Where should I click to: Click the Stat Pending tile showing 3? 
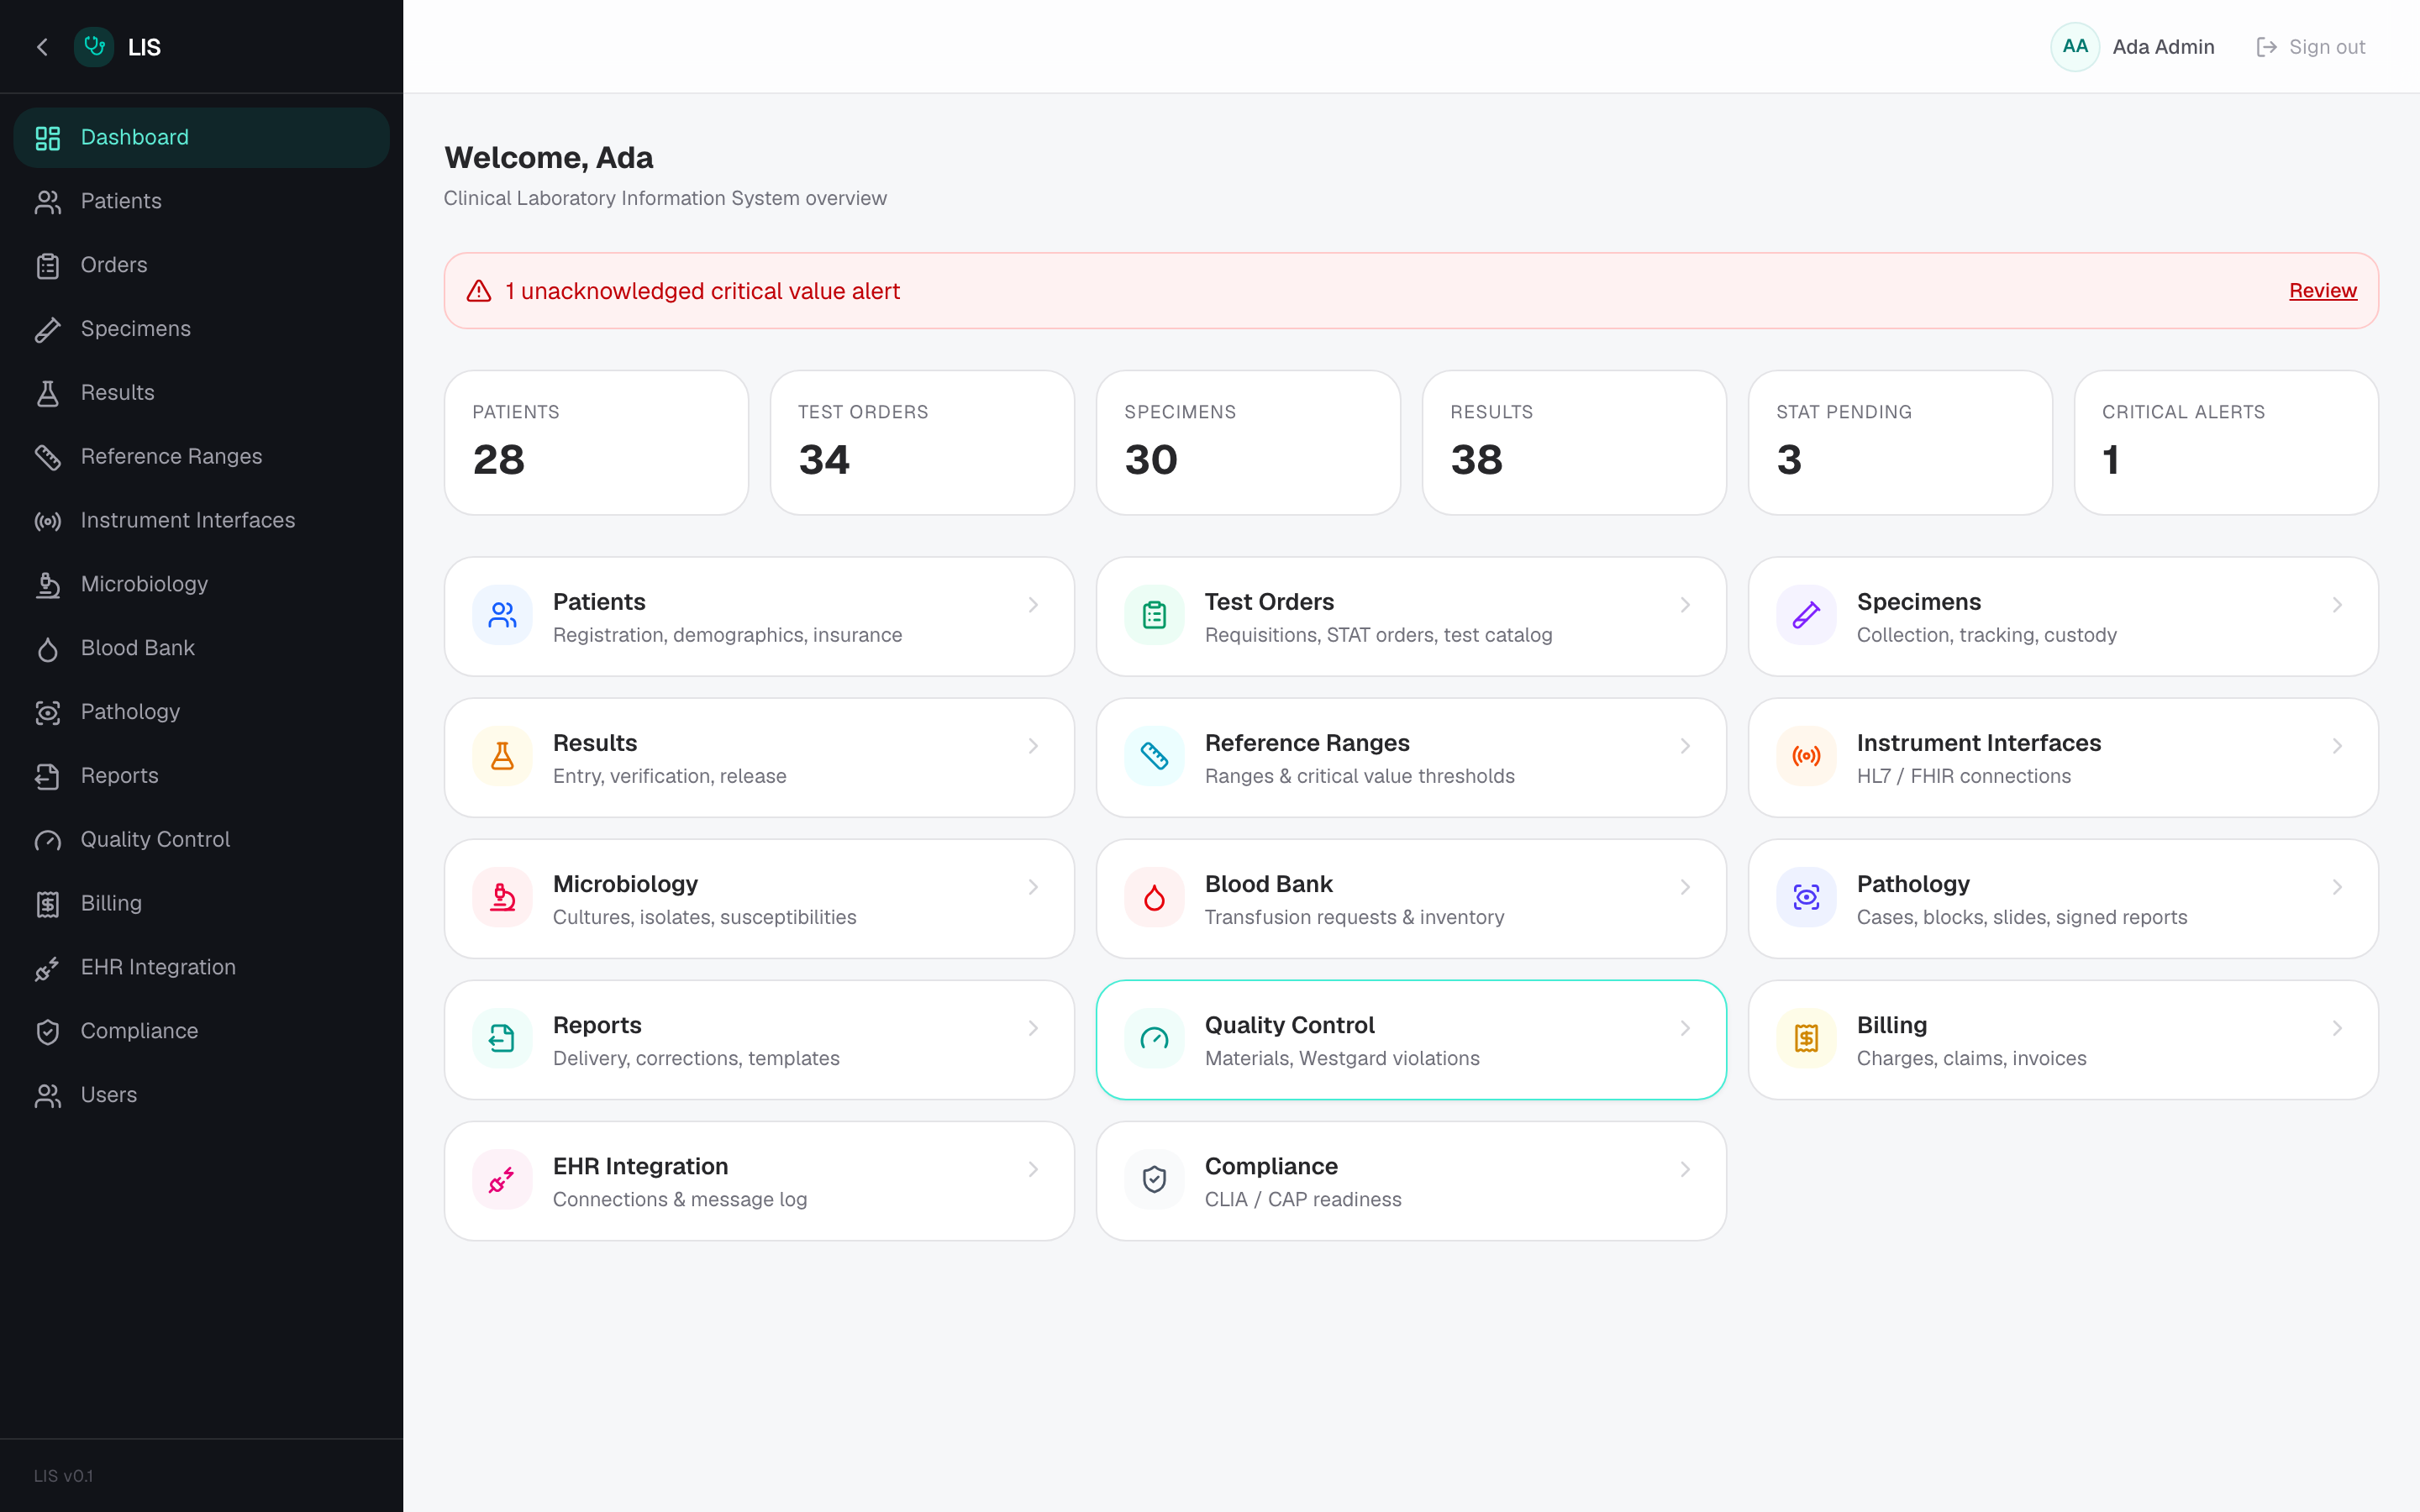[1899, 443]
